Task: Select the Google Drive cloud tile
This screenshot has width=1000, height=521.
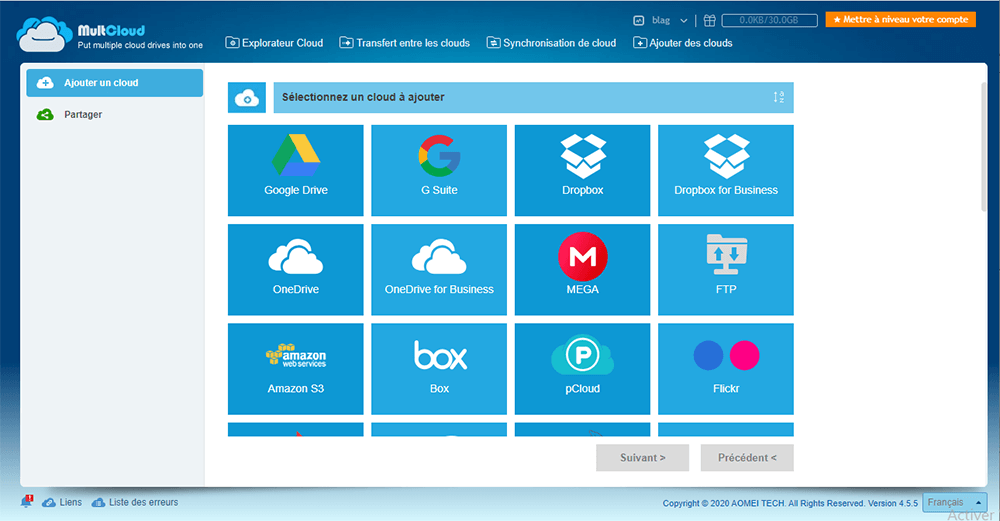Action: [295, 170]
